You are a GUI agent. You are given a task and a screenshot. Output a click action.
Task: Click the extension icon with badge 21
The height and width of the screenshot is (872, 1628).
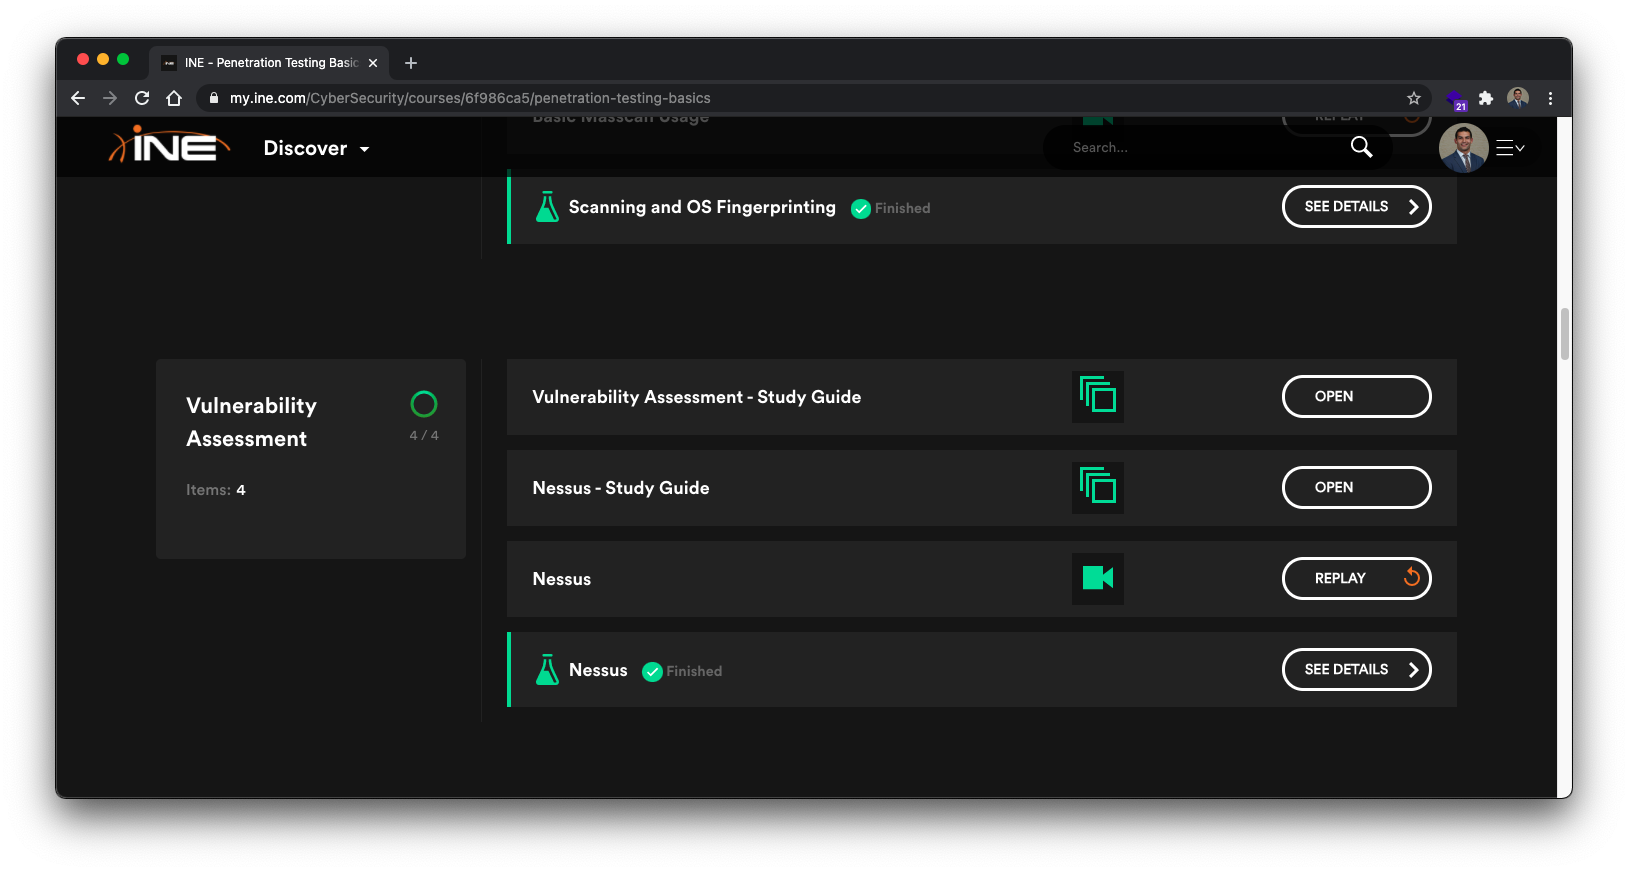pyautogui.click(x=1456, y=99)
